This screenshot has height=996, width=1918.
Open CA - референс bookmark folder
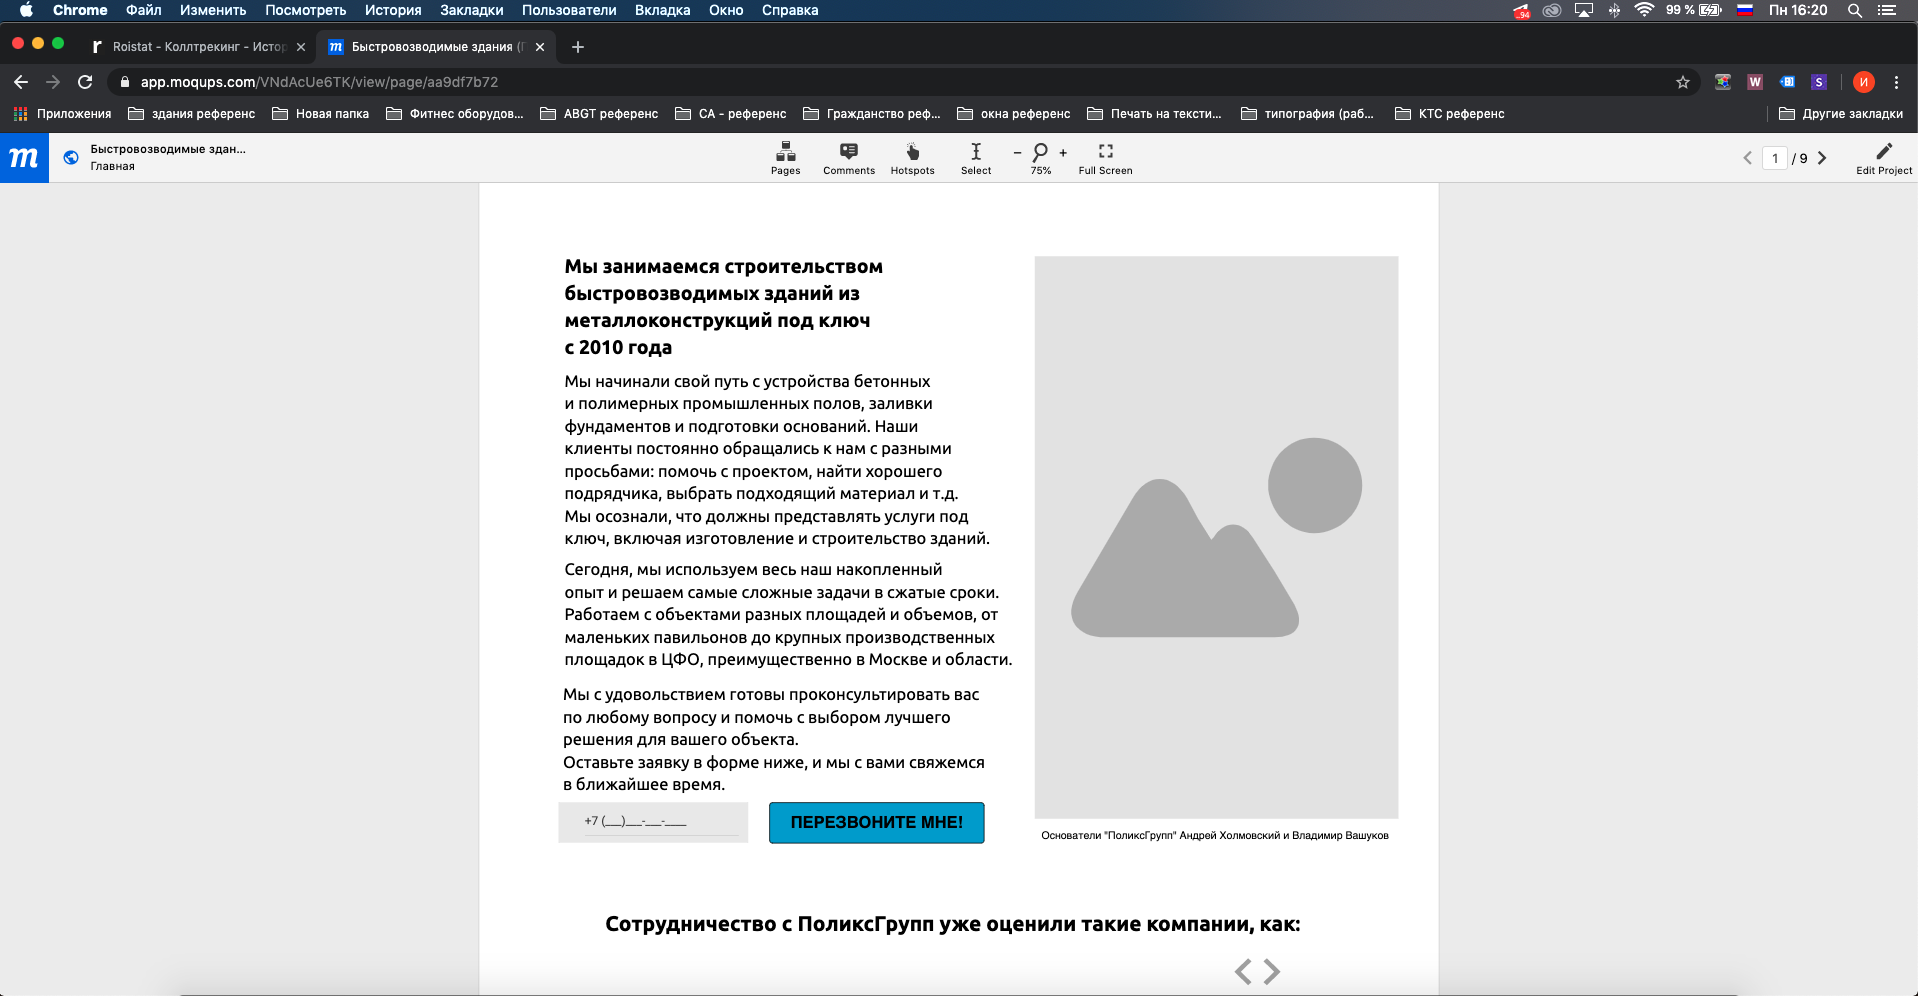(x=731, y=114)
